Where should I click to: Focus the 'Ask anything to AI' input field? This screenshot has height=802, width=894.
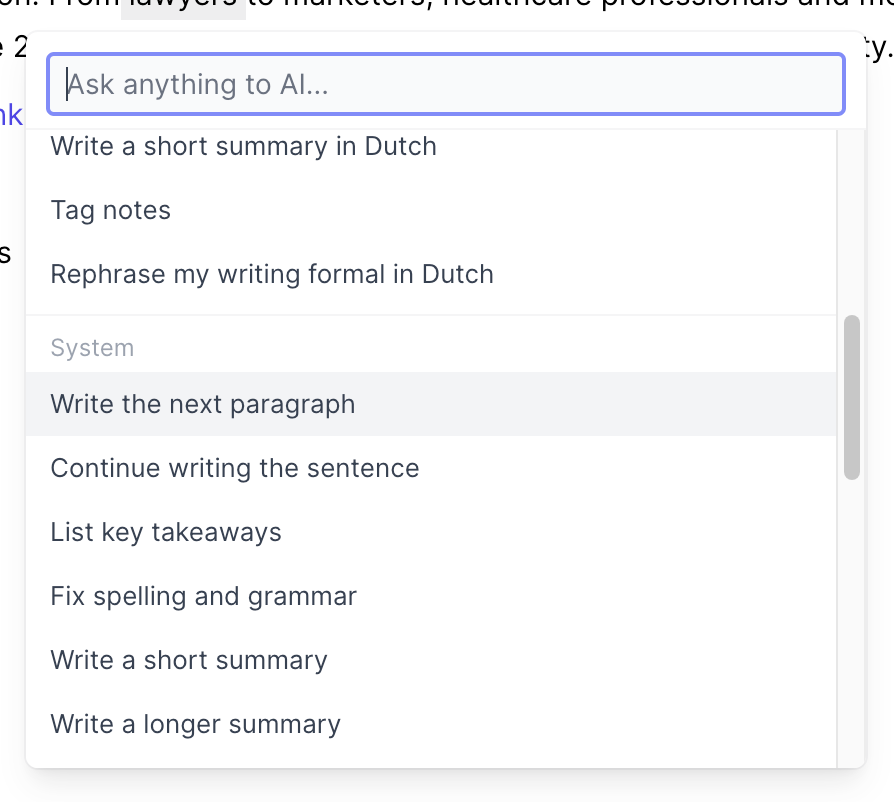click(x=445, y=84)
